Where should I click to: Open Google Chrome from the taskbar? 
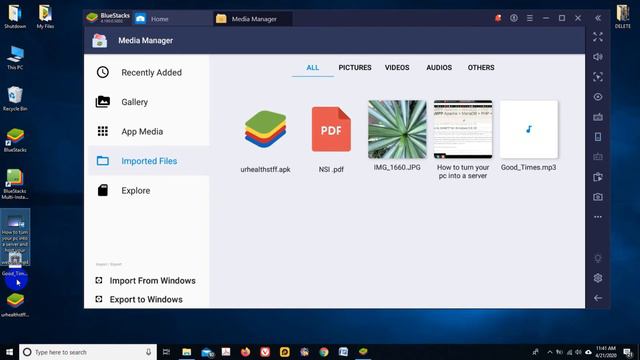pyautogui.click(x=324, y=352)
